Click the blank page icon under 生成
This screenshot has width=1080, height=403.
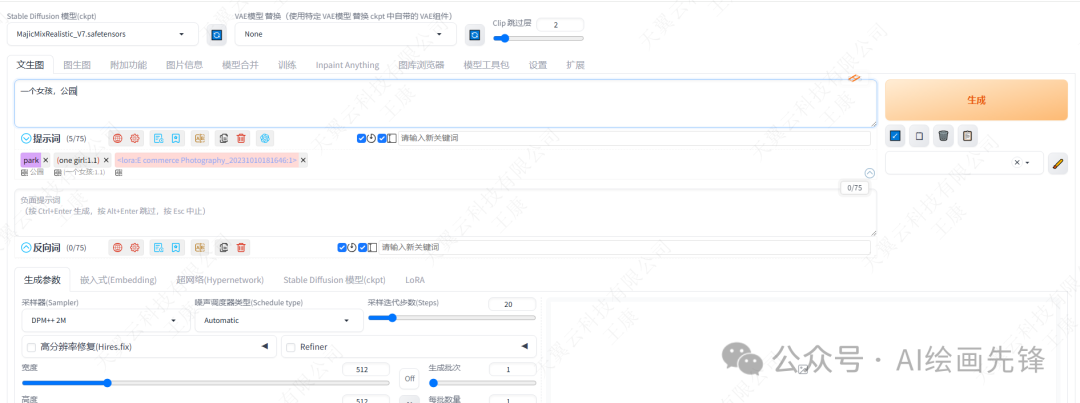(919, 136)
